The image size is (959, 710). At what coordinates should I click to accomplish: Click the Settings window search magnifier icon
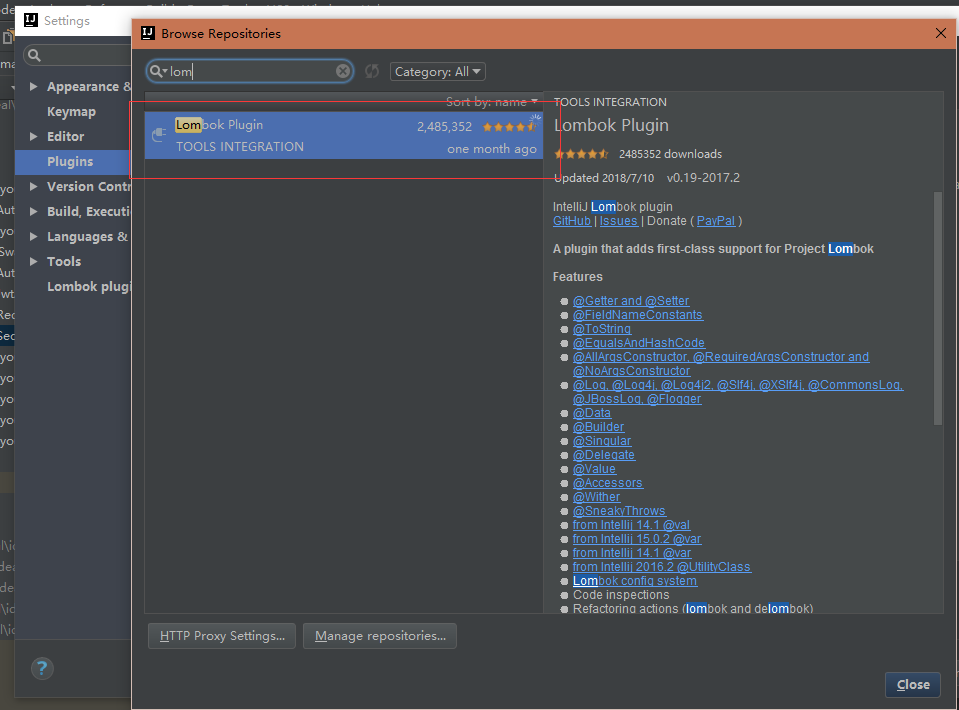tap(35, 56)
